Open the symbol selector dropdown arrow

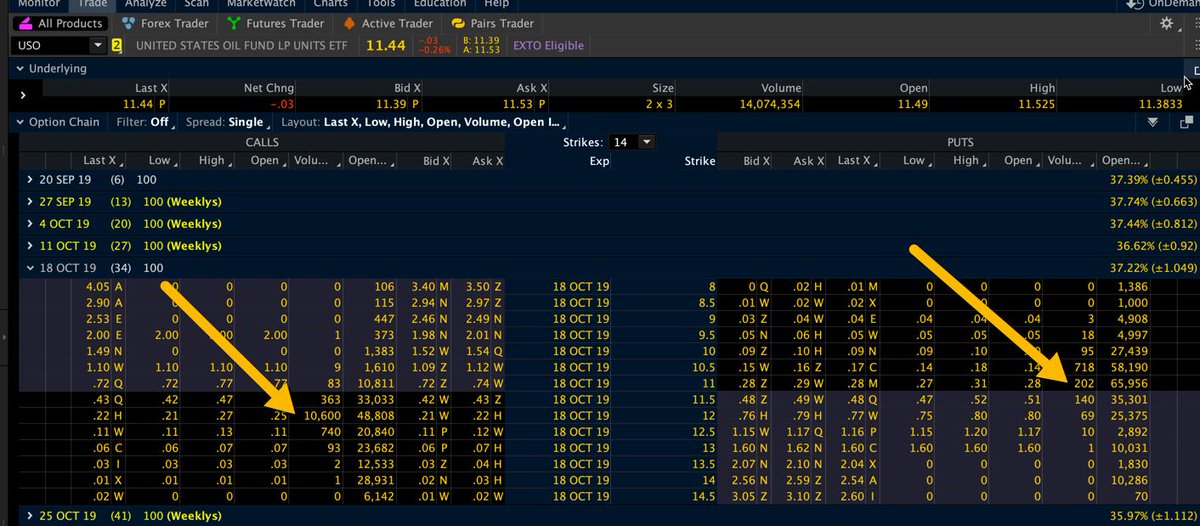click(98, 45)
